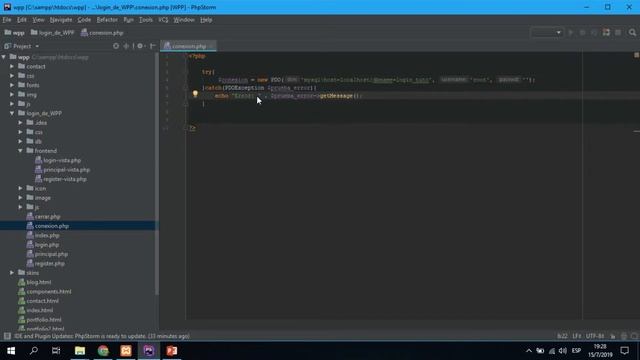
Task: Expand the .idea folder
Action: point(20,122)
